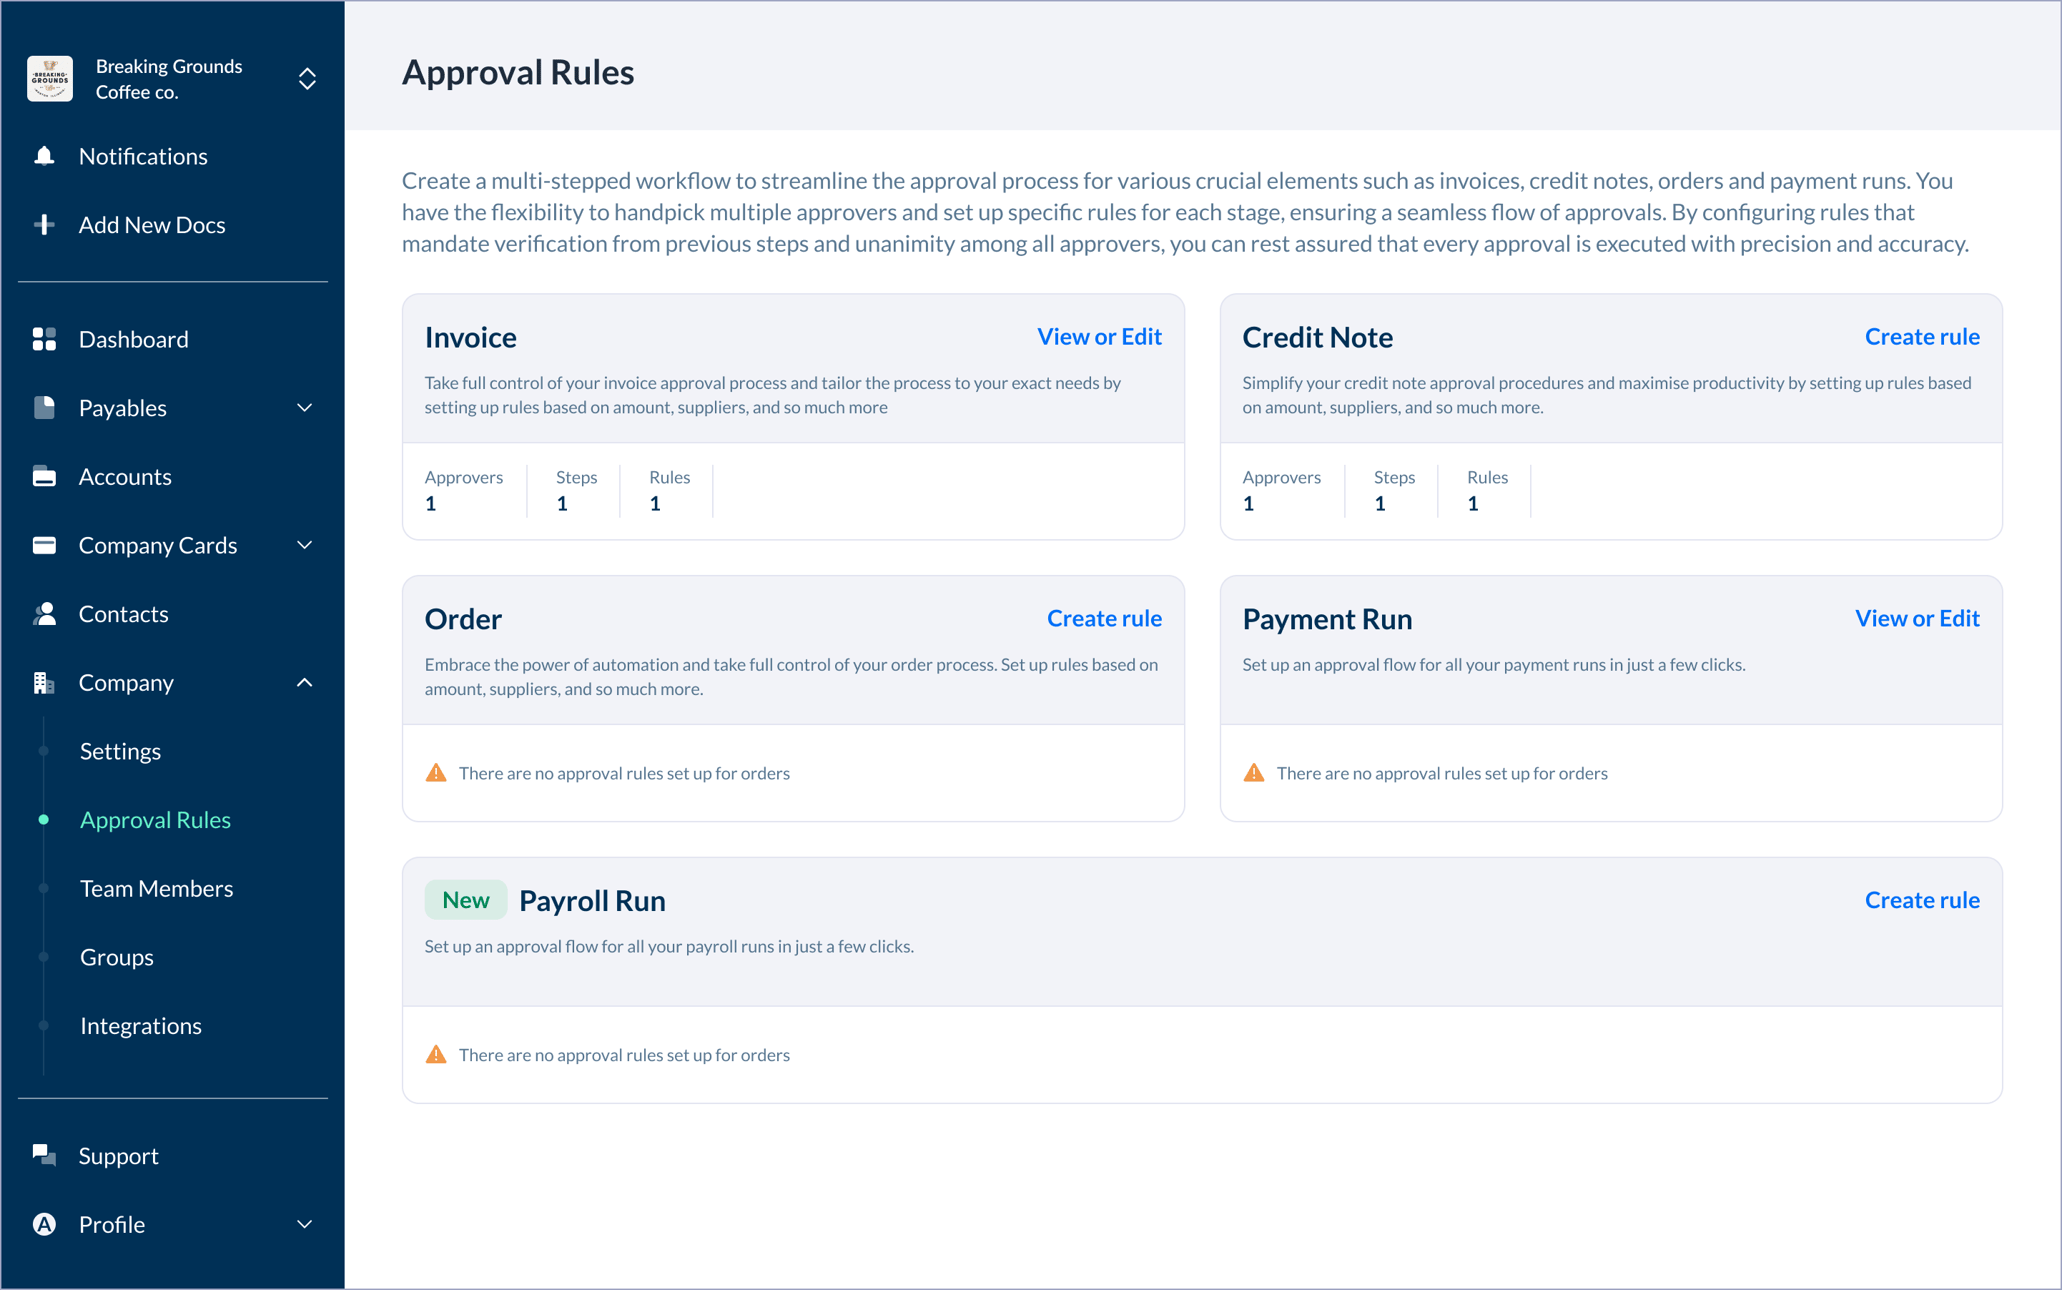Image resolution: width=2062 pixels, height=1290 pixels.
Task: Click the Payroll Run heading
Action: tap(593, 900)
